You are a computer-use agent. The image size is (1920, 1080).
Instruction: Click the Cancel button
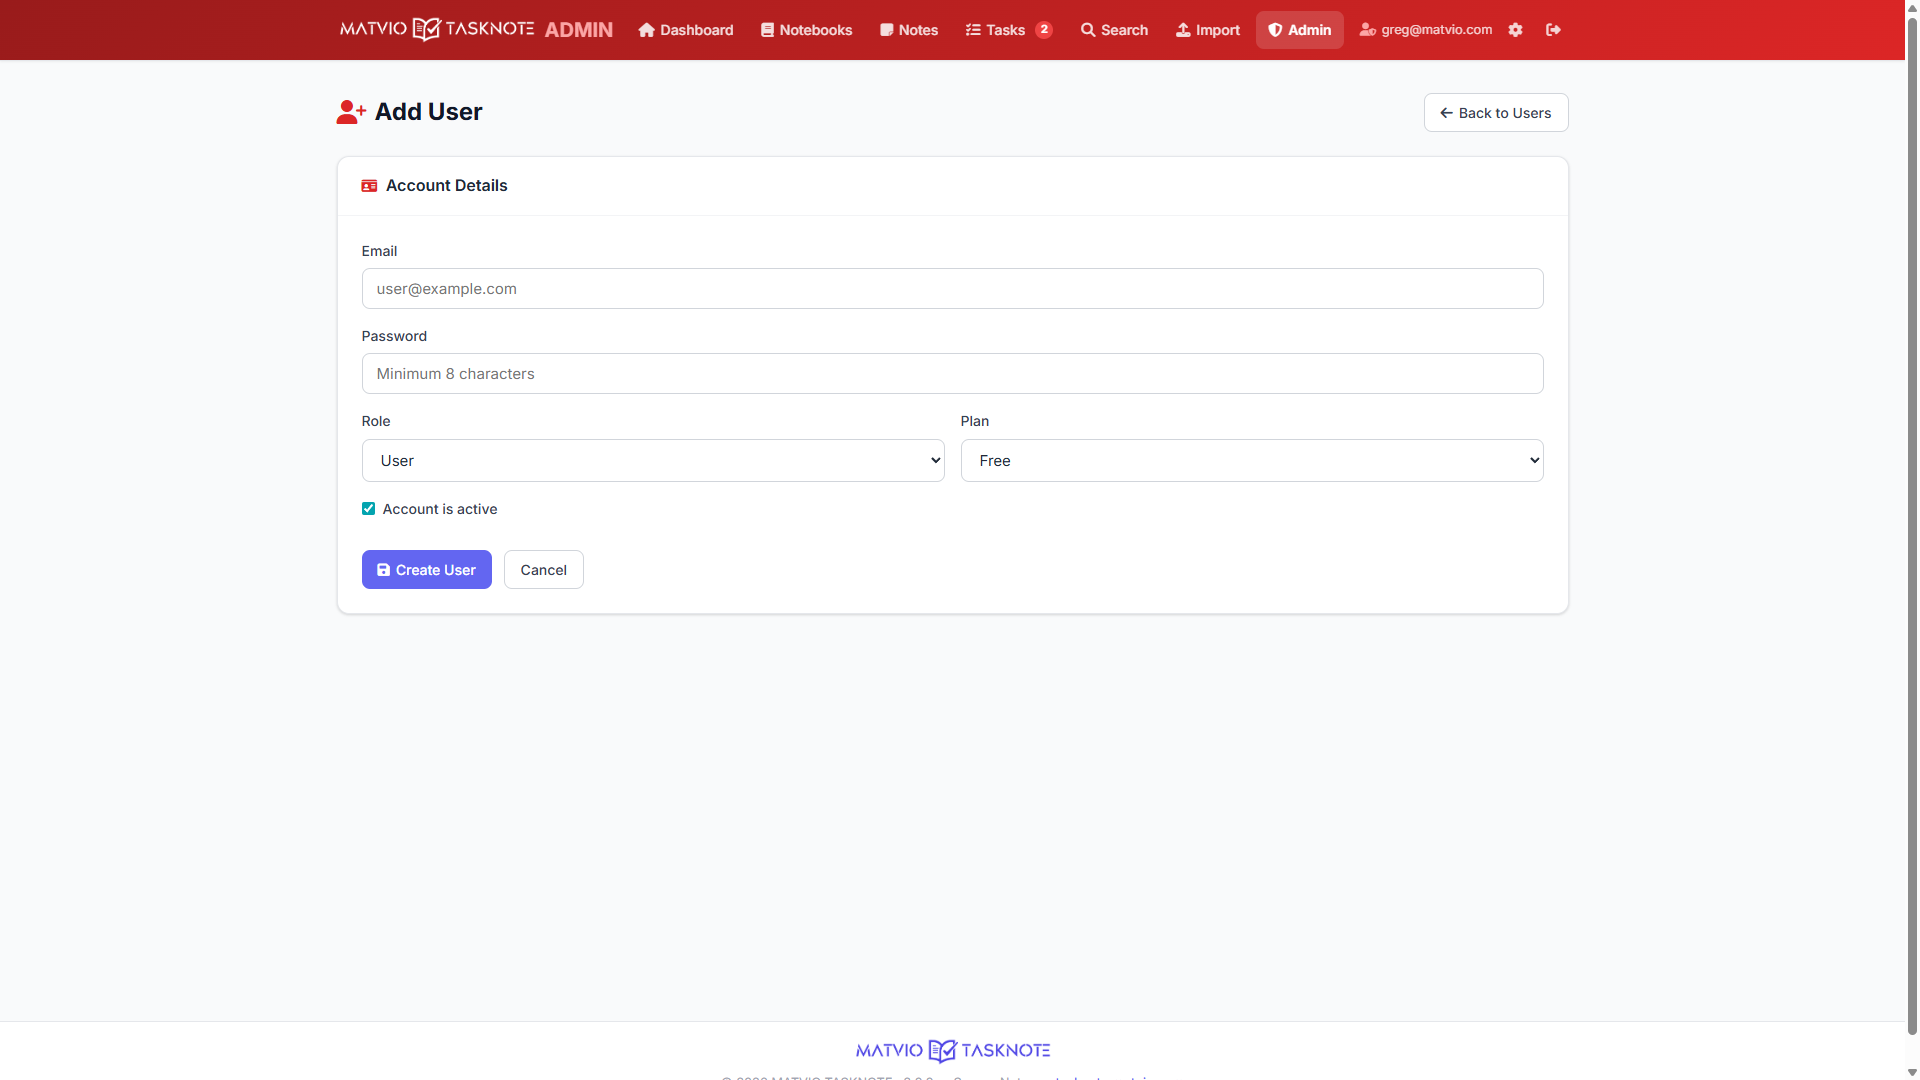click(x=543, y=570)
